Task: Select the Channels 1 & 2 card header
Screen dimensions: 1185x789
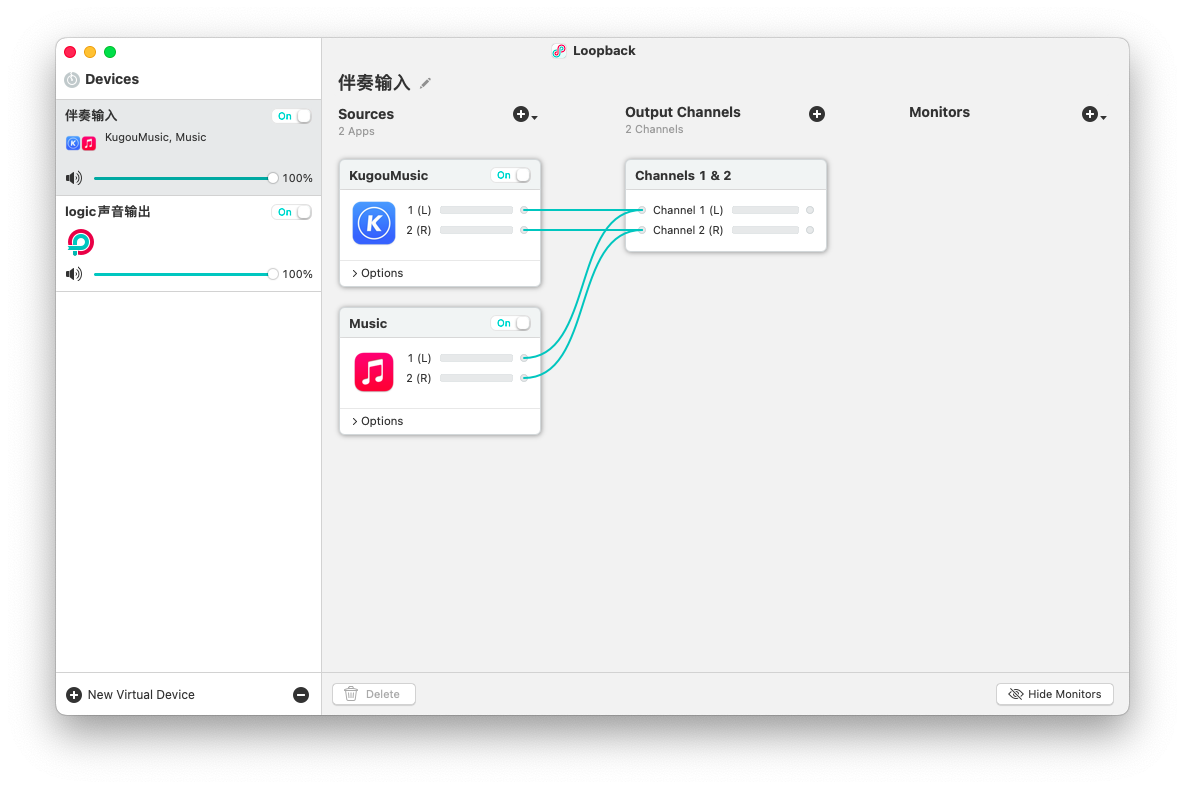Action: (x=726, y=175)
